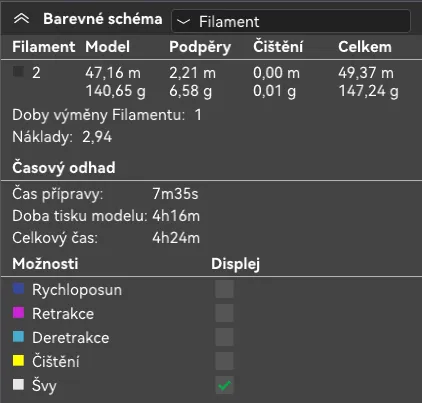Click the dropdown arrow beside Filament
The height and width of the screenshot is (403, 422).
(x=183, y=22)
